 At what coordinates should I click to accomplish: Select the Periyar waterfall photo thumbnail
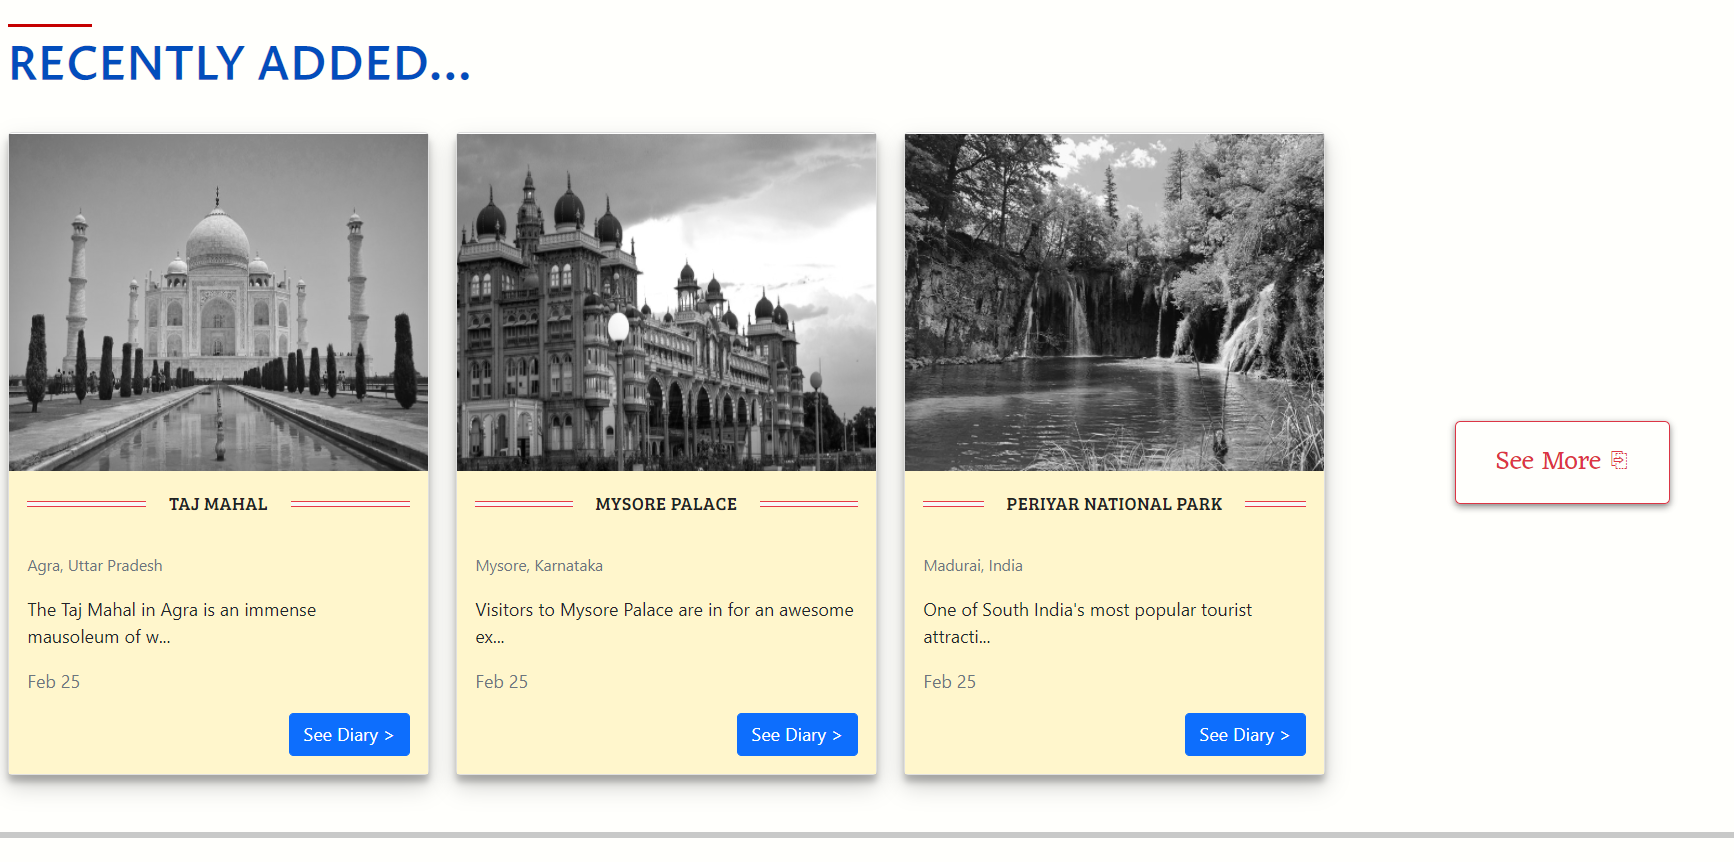tap(1115, 302)
